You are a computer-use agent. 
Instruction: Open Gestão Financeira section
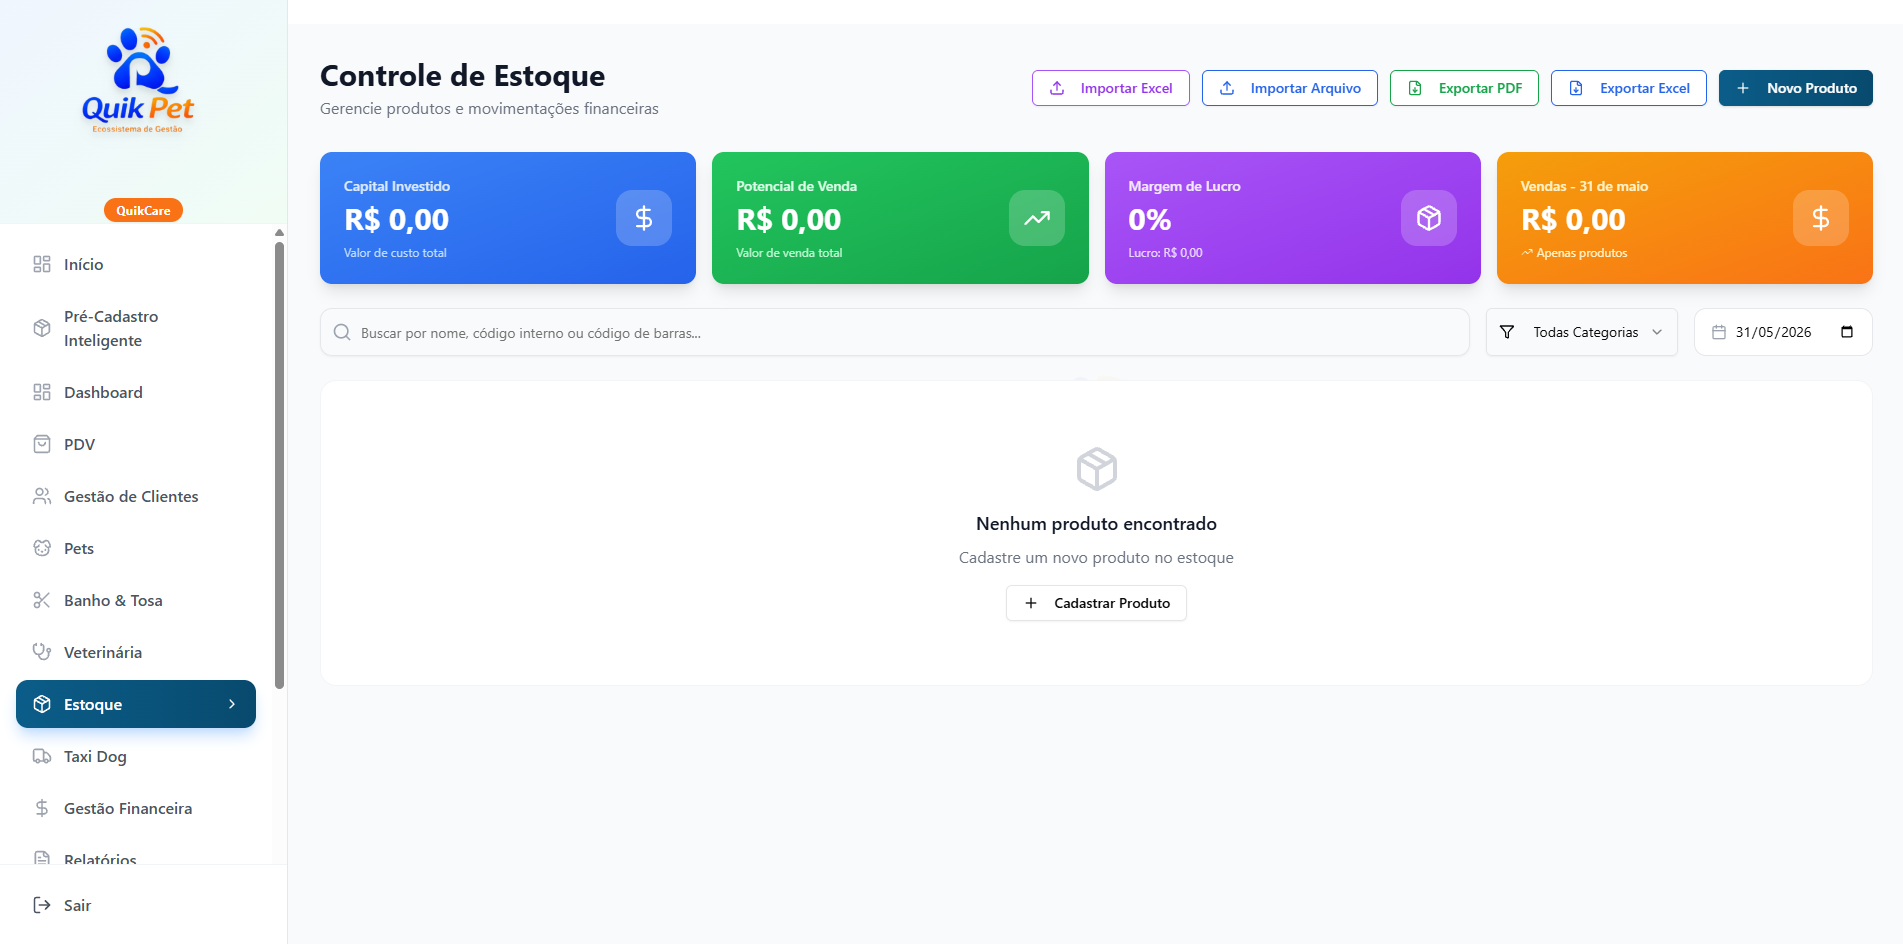tap(136, 808)
